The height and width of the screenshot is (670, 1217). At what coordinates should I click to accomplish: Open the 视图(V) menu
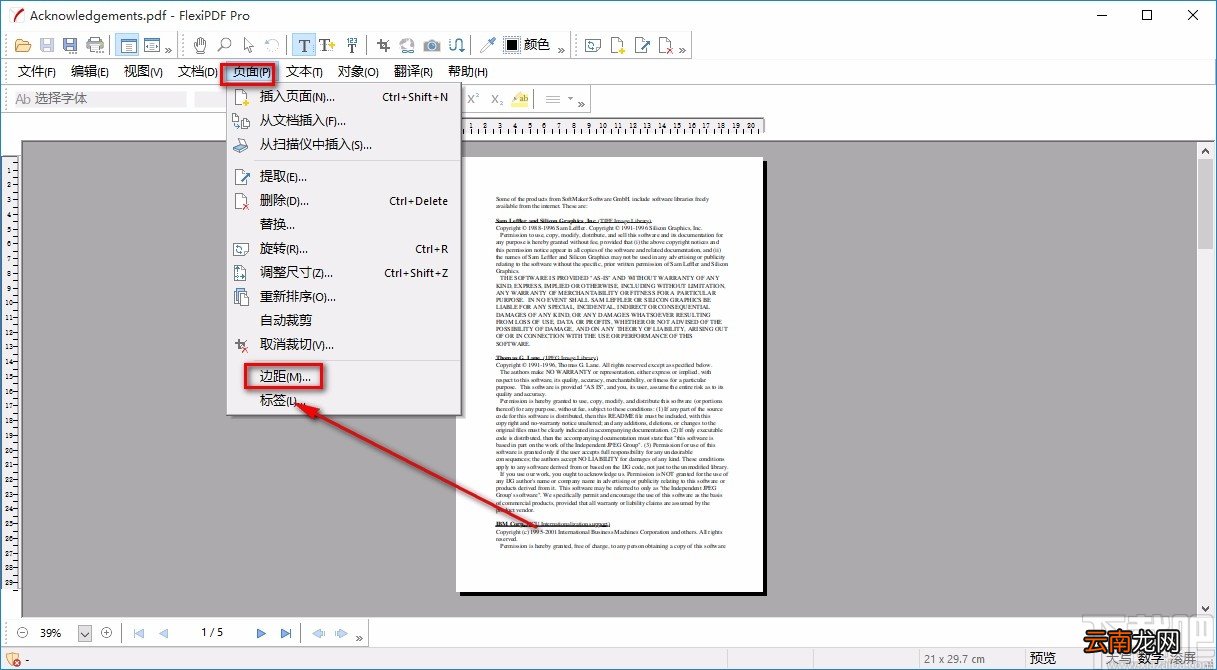point(143,72)
